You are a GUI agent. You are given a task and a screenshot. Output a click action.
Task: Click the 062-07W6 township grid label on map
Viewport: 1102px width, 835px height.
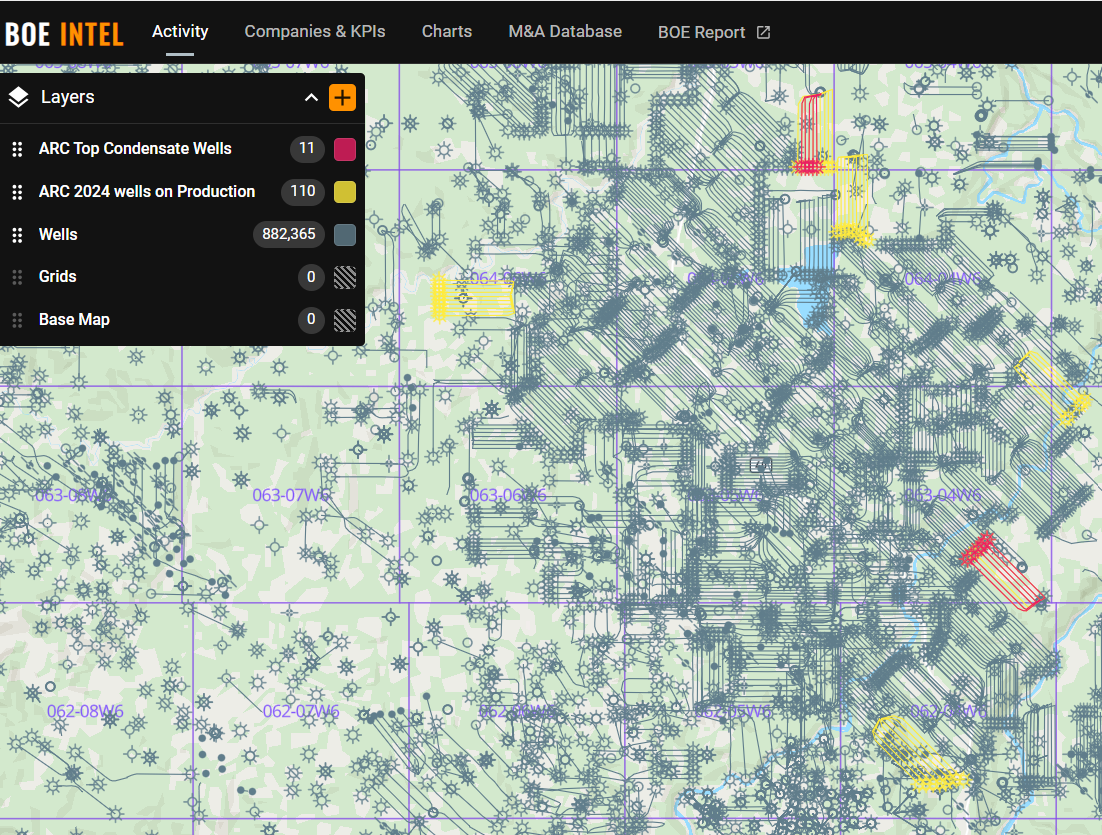coord(301,711)
